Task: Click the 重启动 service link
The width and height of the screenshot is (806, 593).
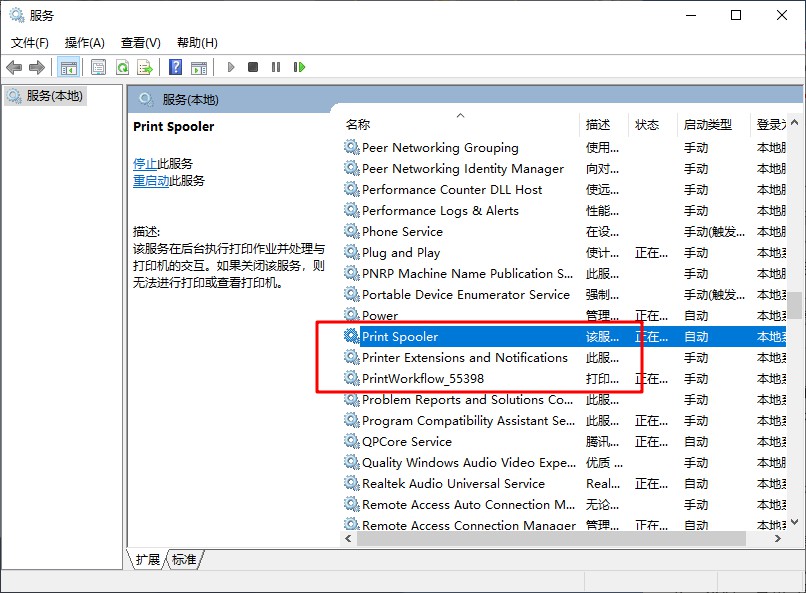Action: 151,181
